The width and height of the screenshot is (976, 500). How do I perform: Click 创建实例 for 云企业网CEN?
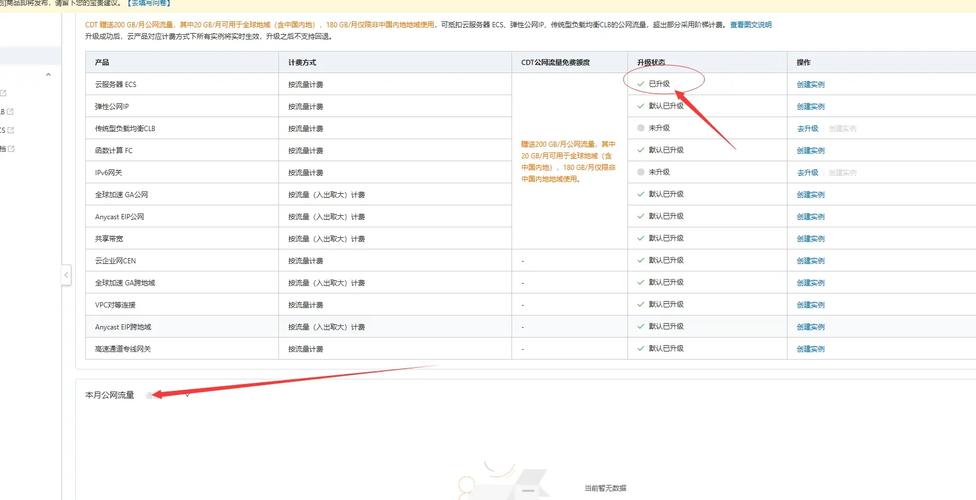pos(810,261)
